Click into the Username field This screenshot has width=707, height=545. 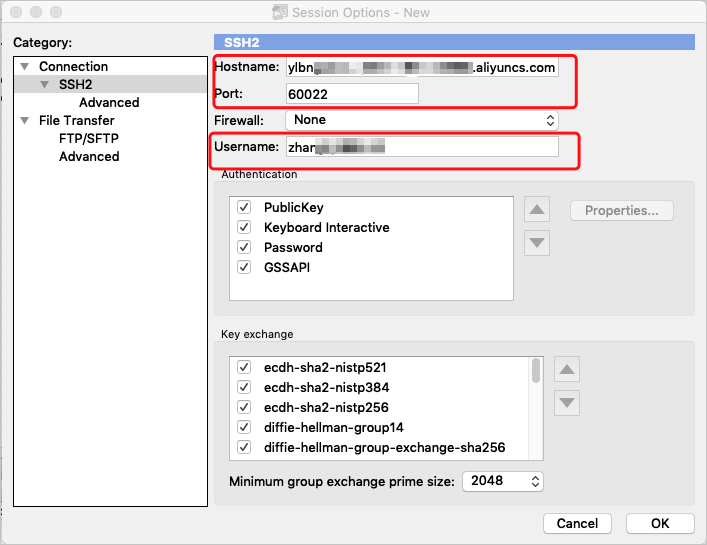pyautogui.click(x=422, y=147)
